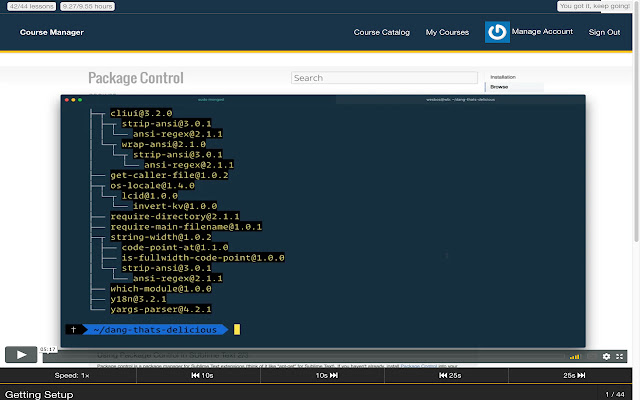Click the cliui@3.2.0 line

click(141, 113)
